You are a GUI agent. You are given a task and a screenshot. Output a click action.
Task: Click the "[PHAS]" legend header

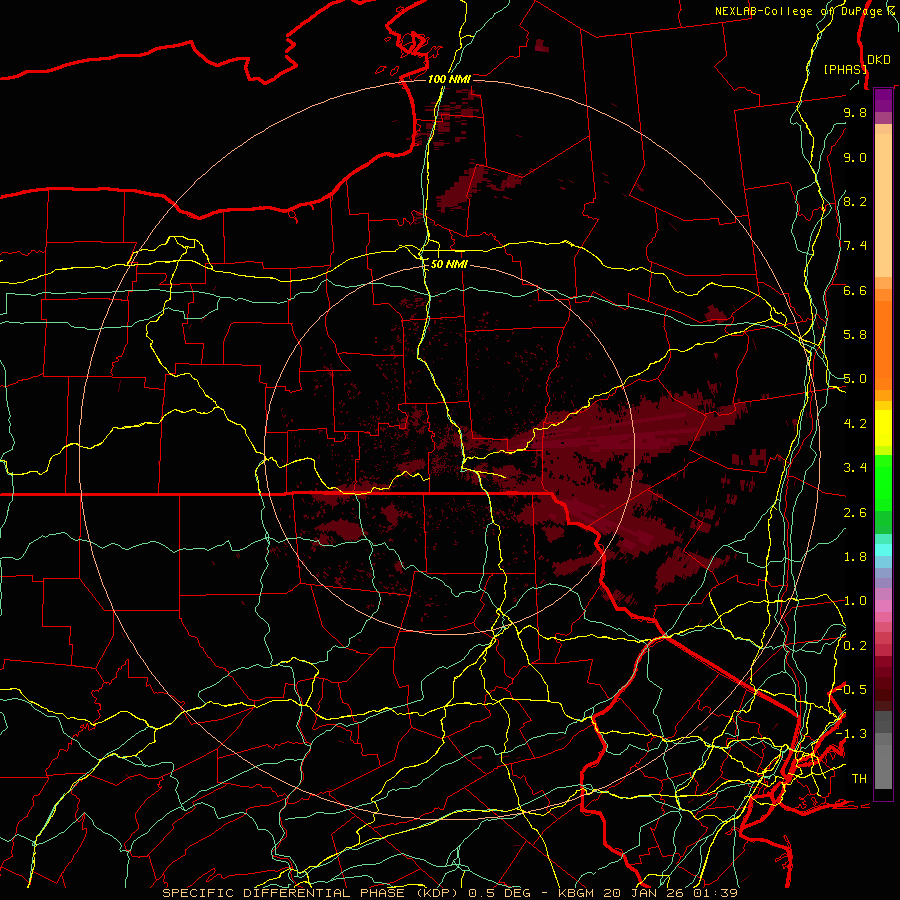[x=845, y=69]
